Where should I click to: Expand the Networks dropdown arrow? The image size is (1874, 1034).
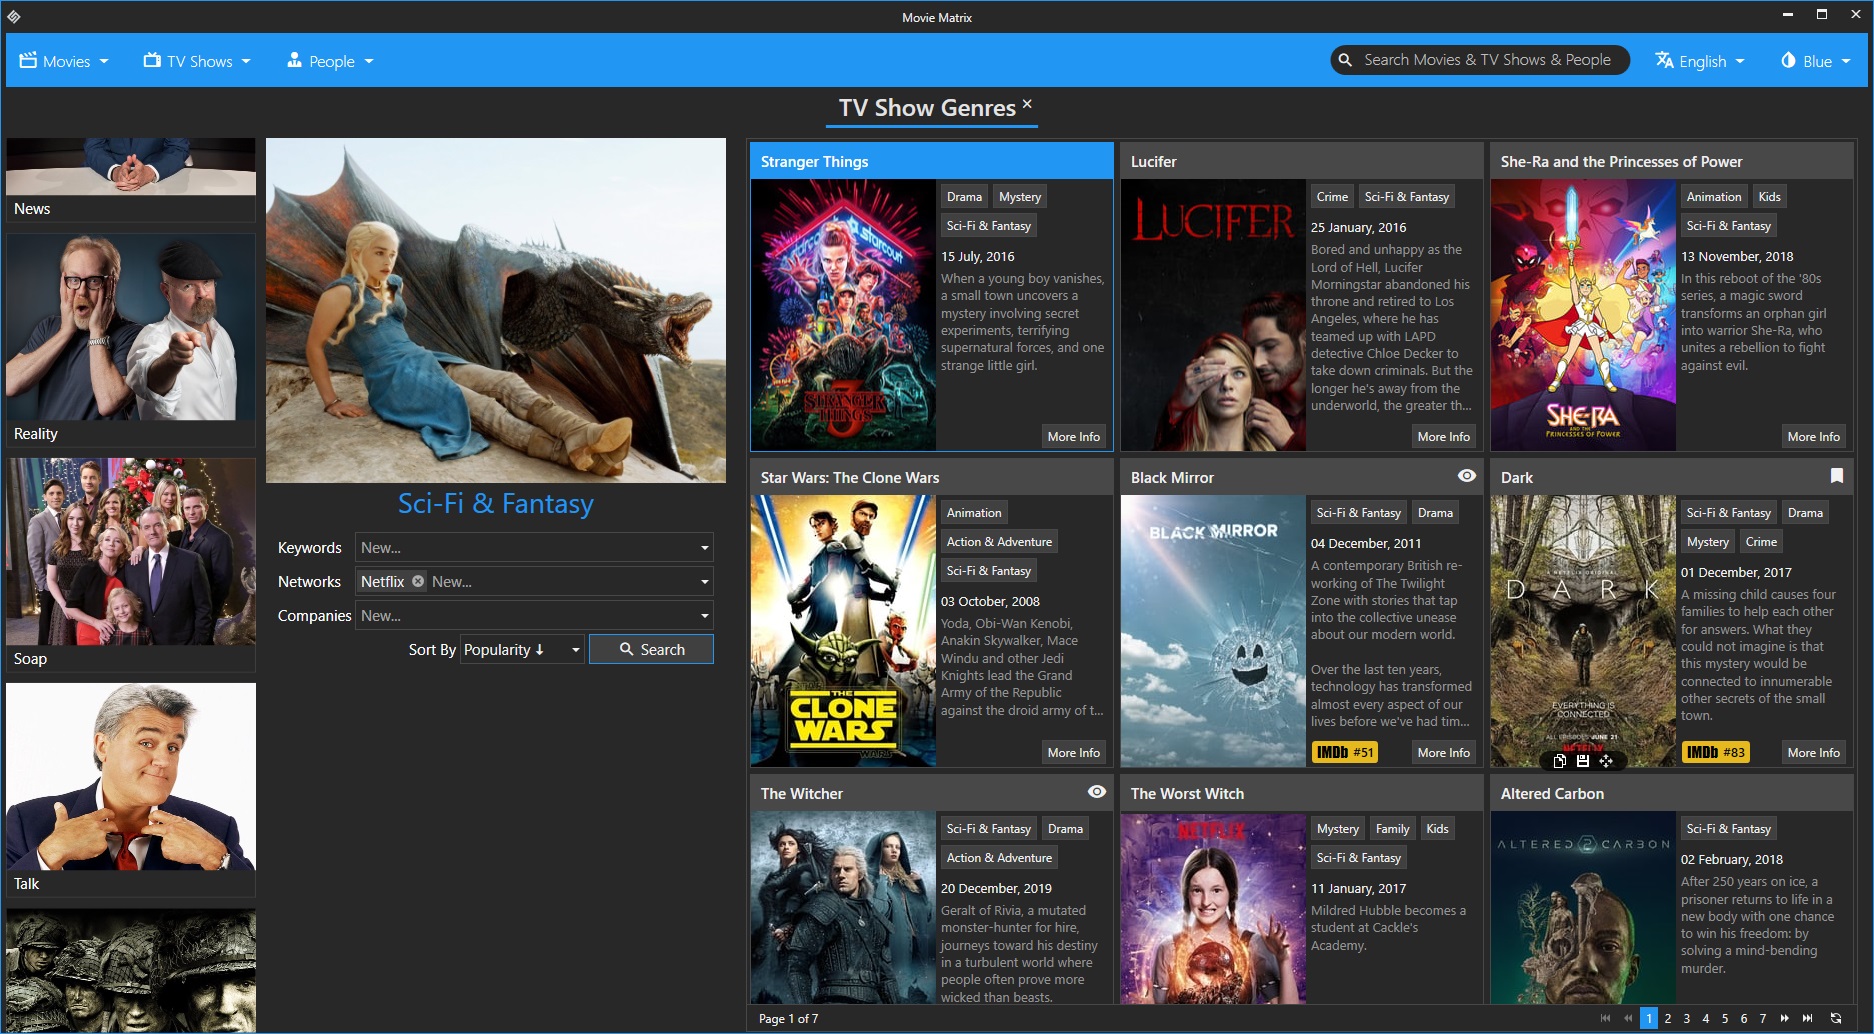tap(704, 582)
